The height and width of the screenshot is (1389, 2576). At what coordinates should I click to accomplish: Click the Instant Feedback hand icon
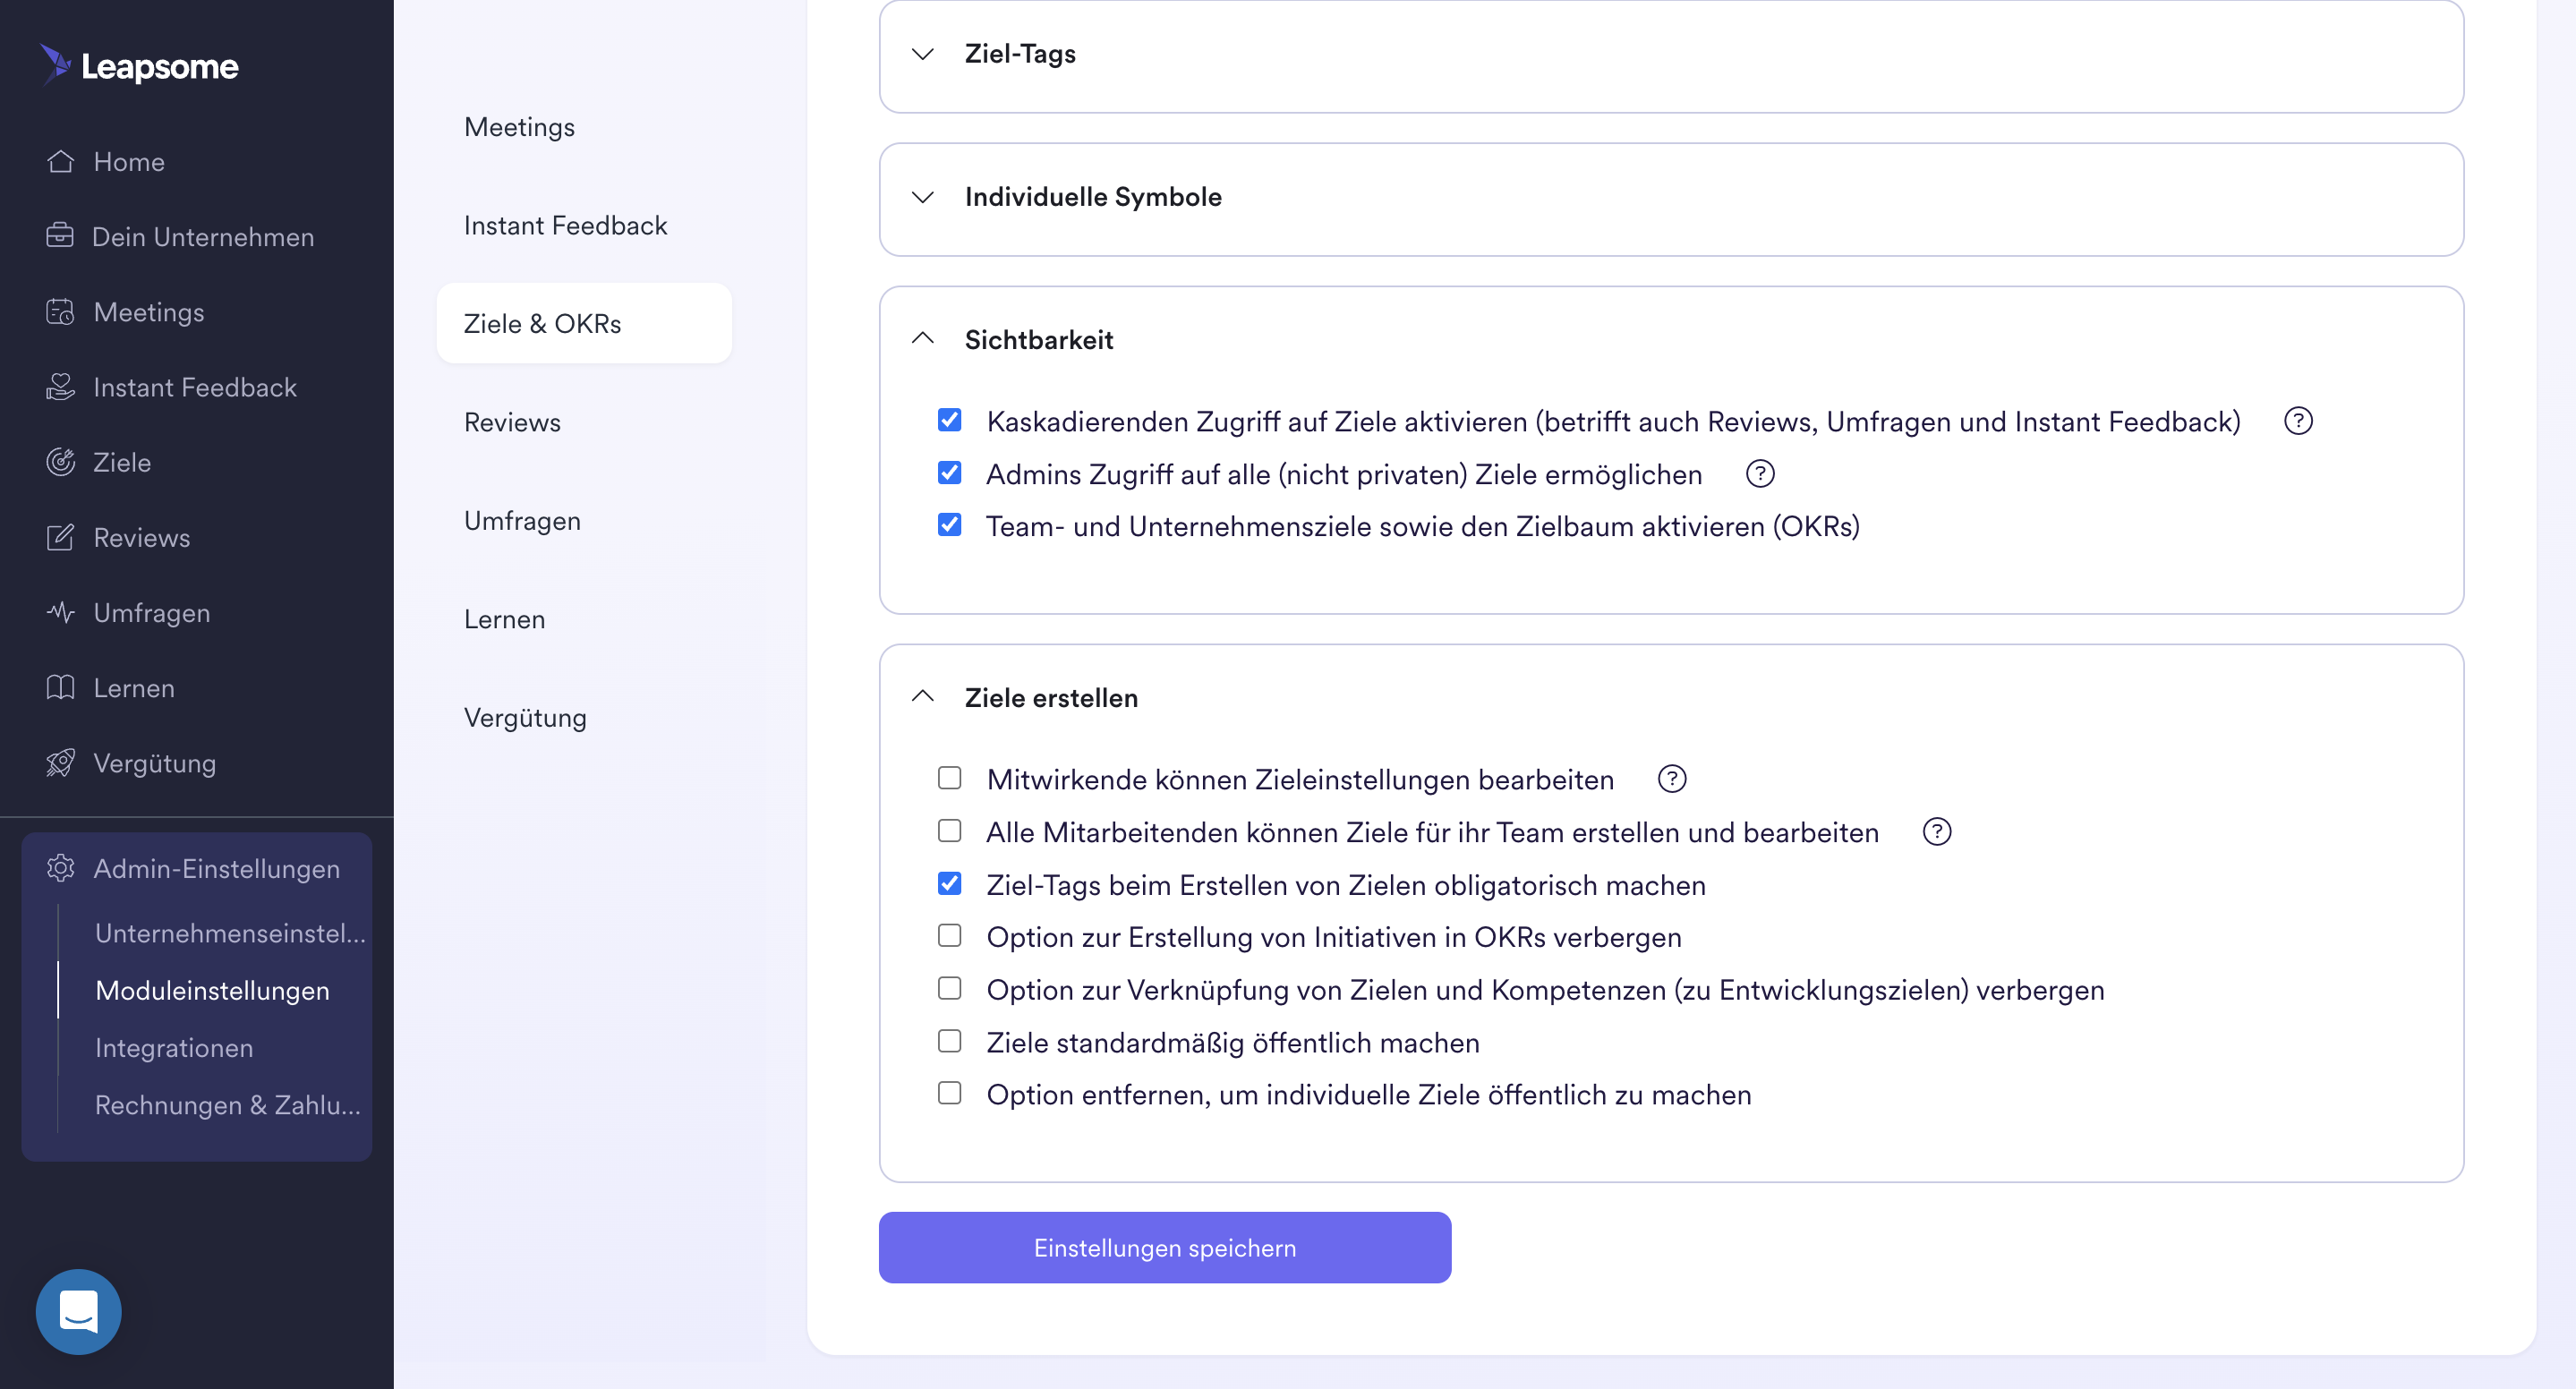coord(60,387)
